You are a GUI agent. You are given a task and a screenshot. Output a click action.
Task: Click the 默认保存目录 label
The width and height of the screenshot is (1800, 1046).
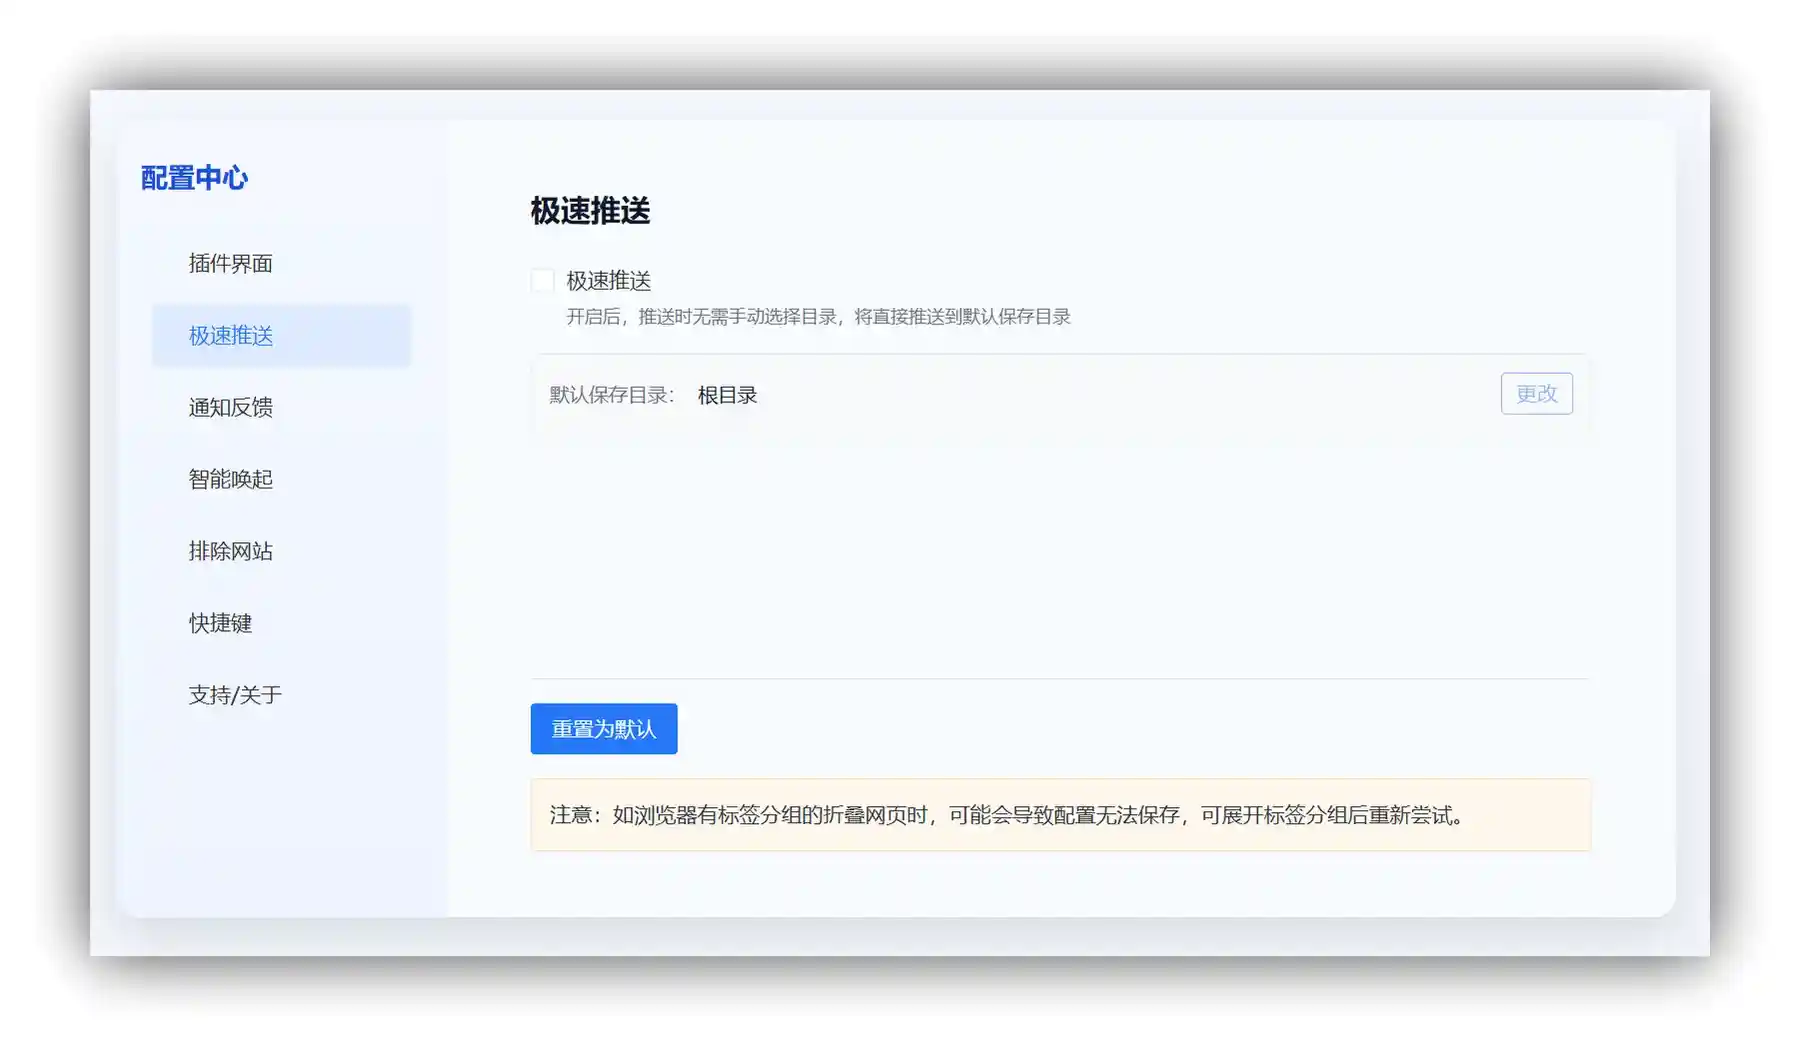click(610, 394)
